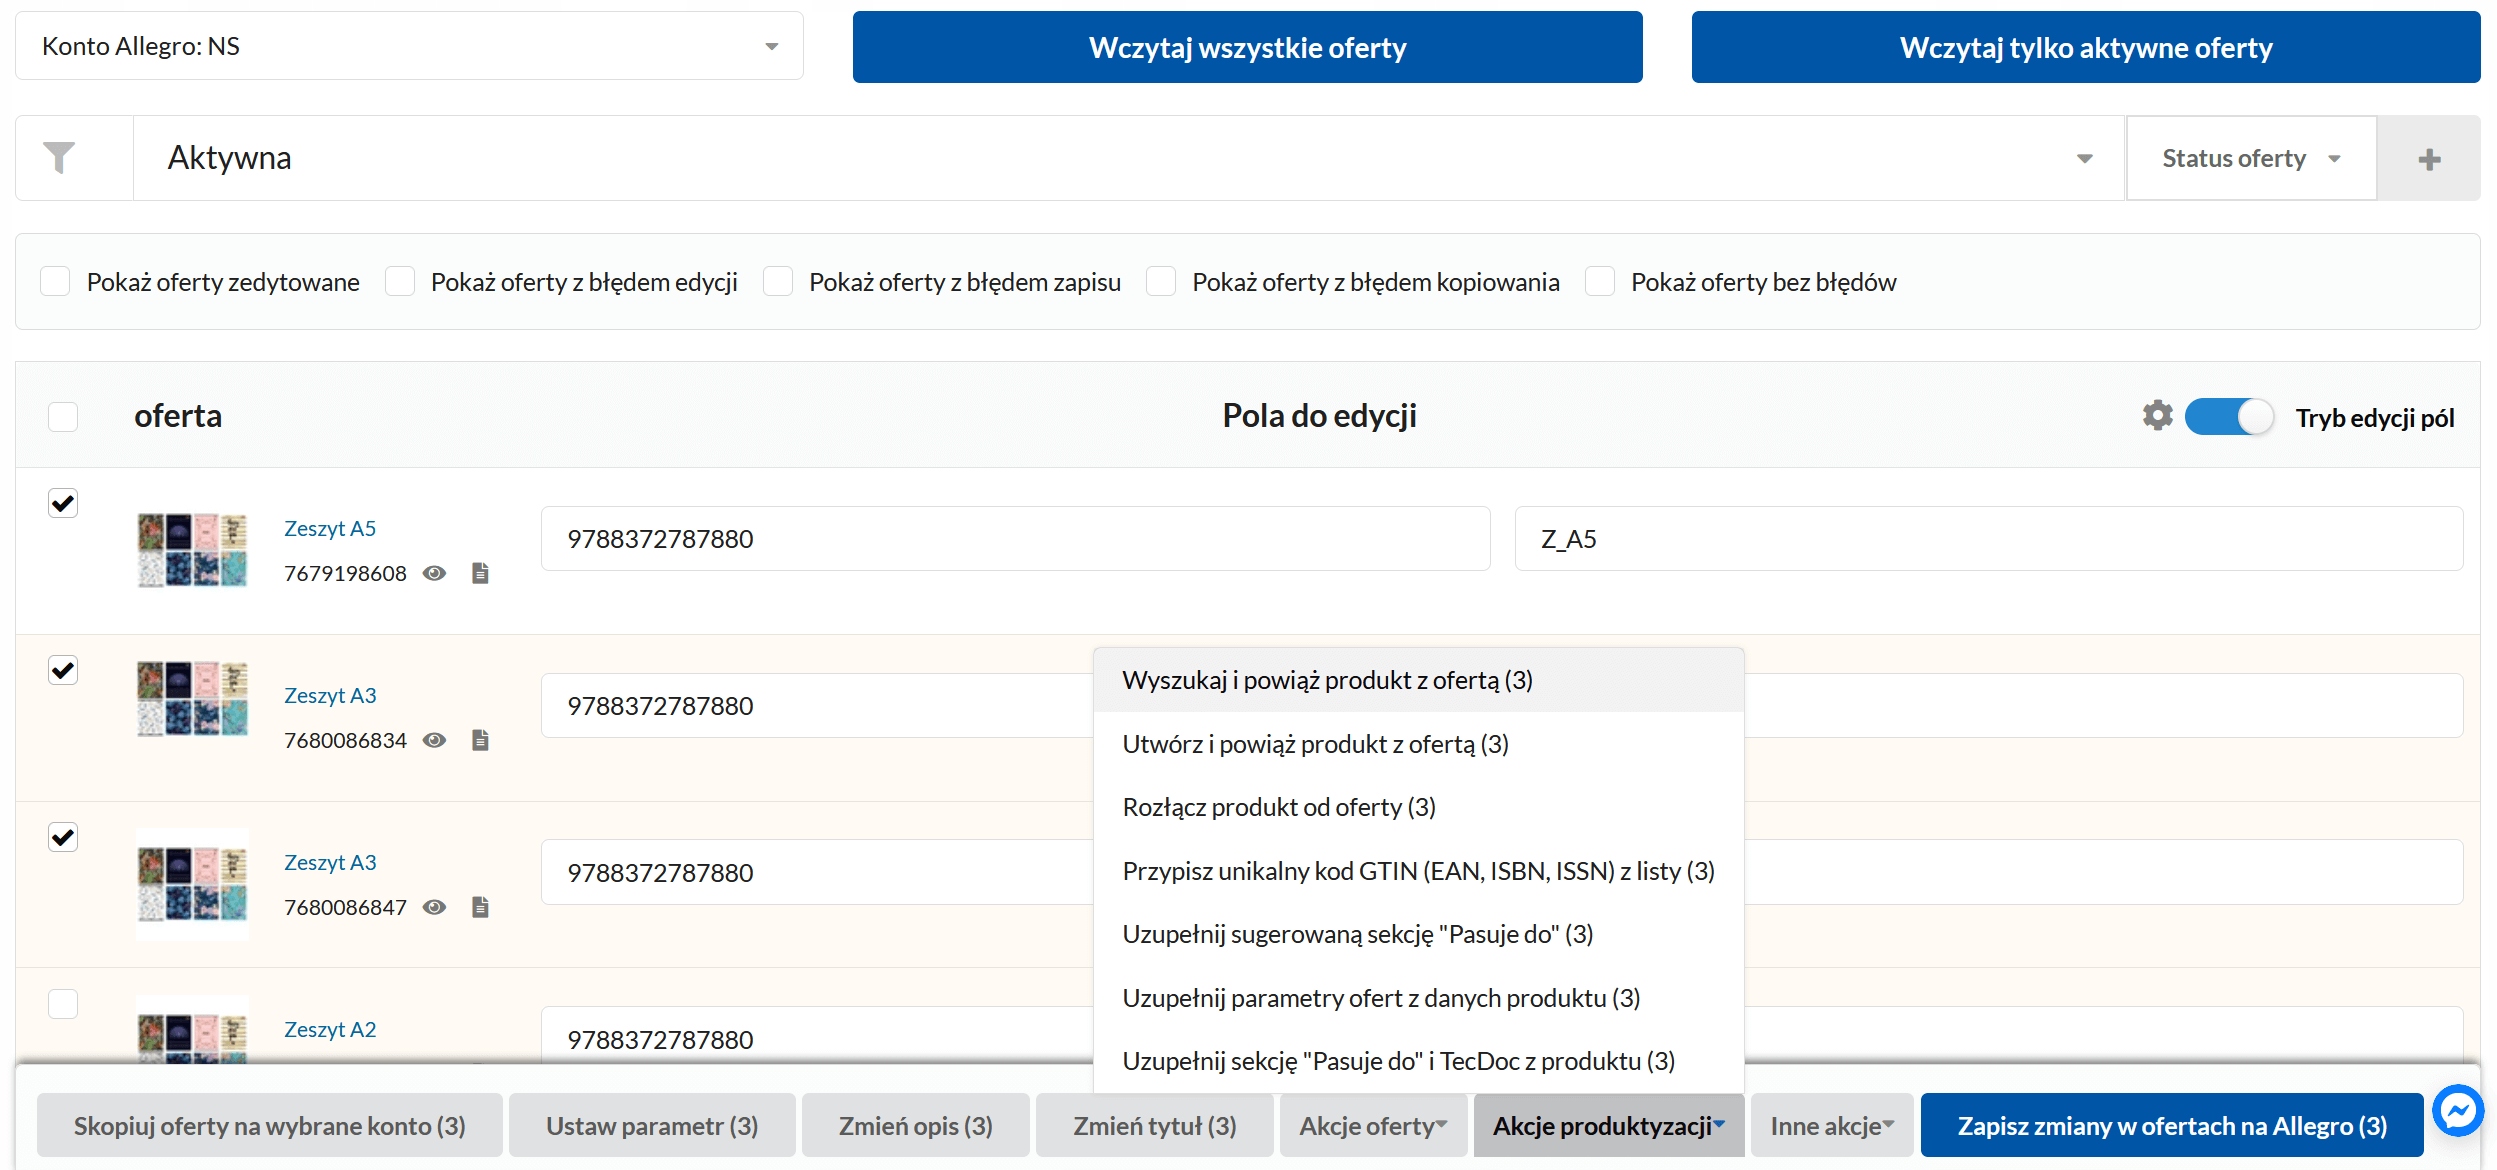Viewport: 2497px width, 1170px height.
Task: Uncheck the Zeszyt A5 offer checkbox
Action: coord(63,503)
